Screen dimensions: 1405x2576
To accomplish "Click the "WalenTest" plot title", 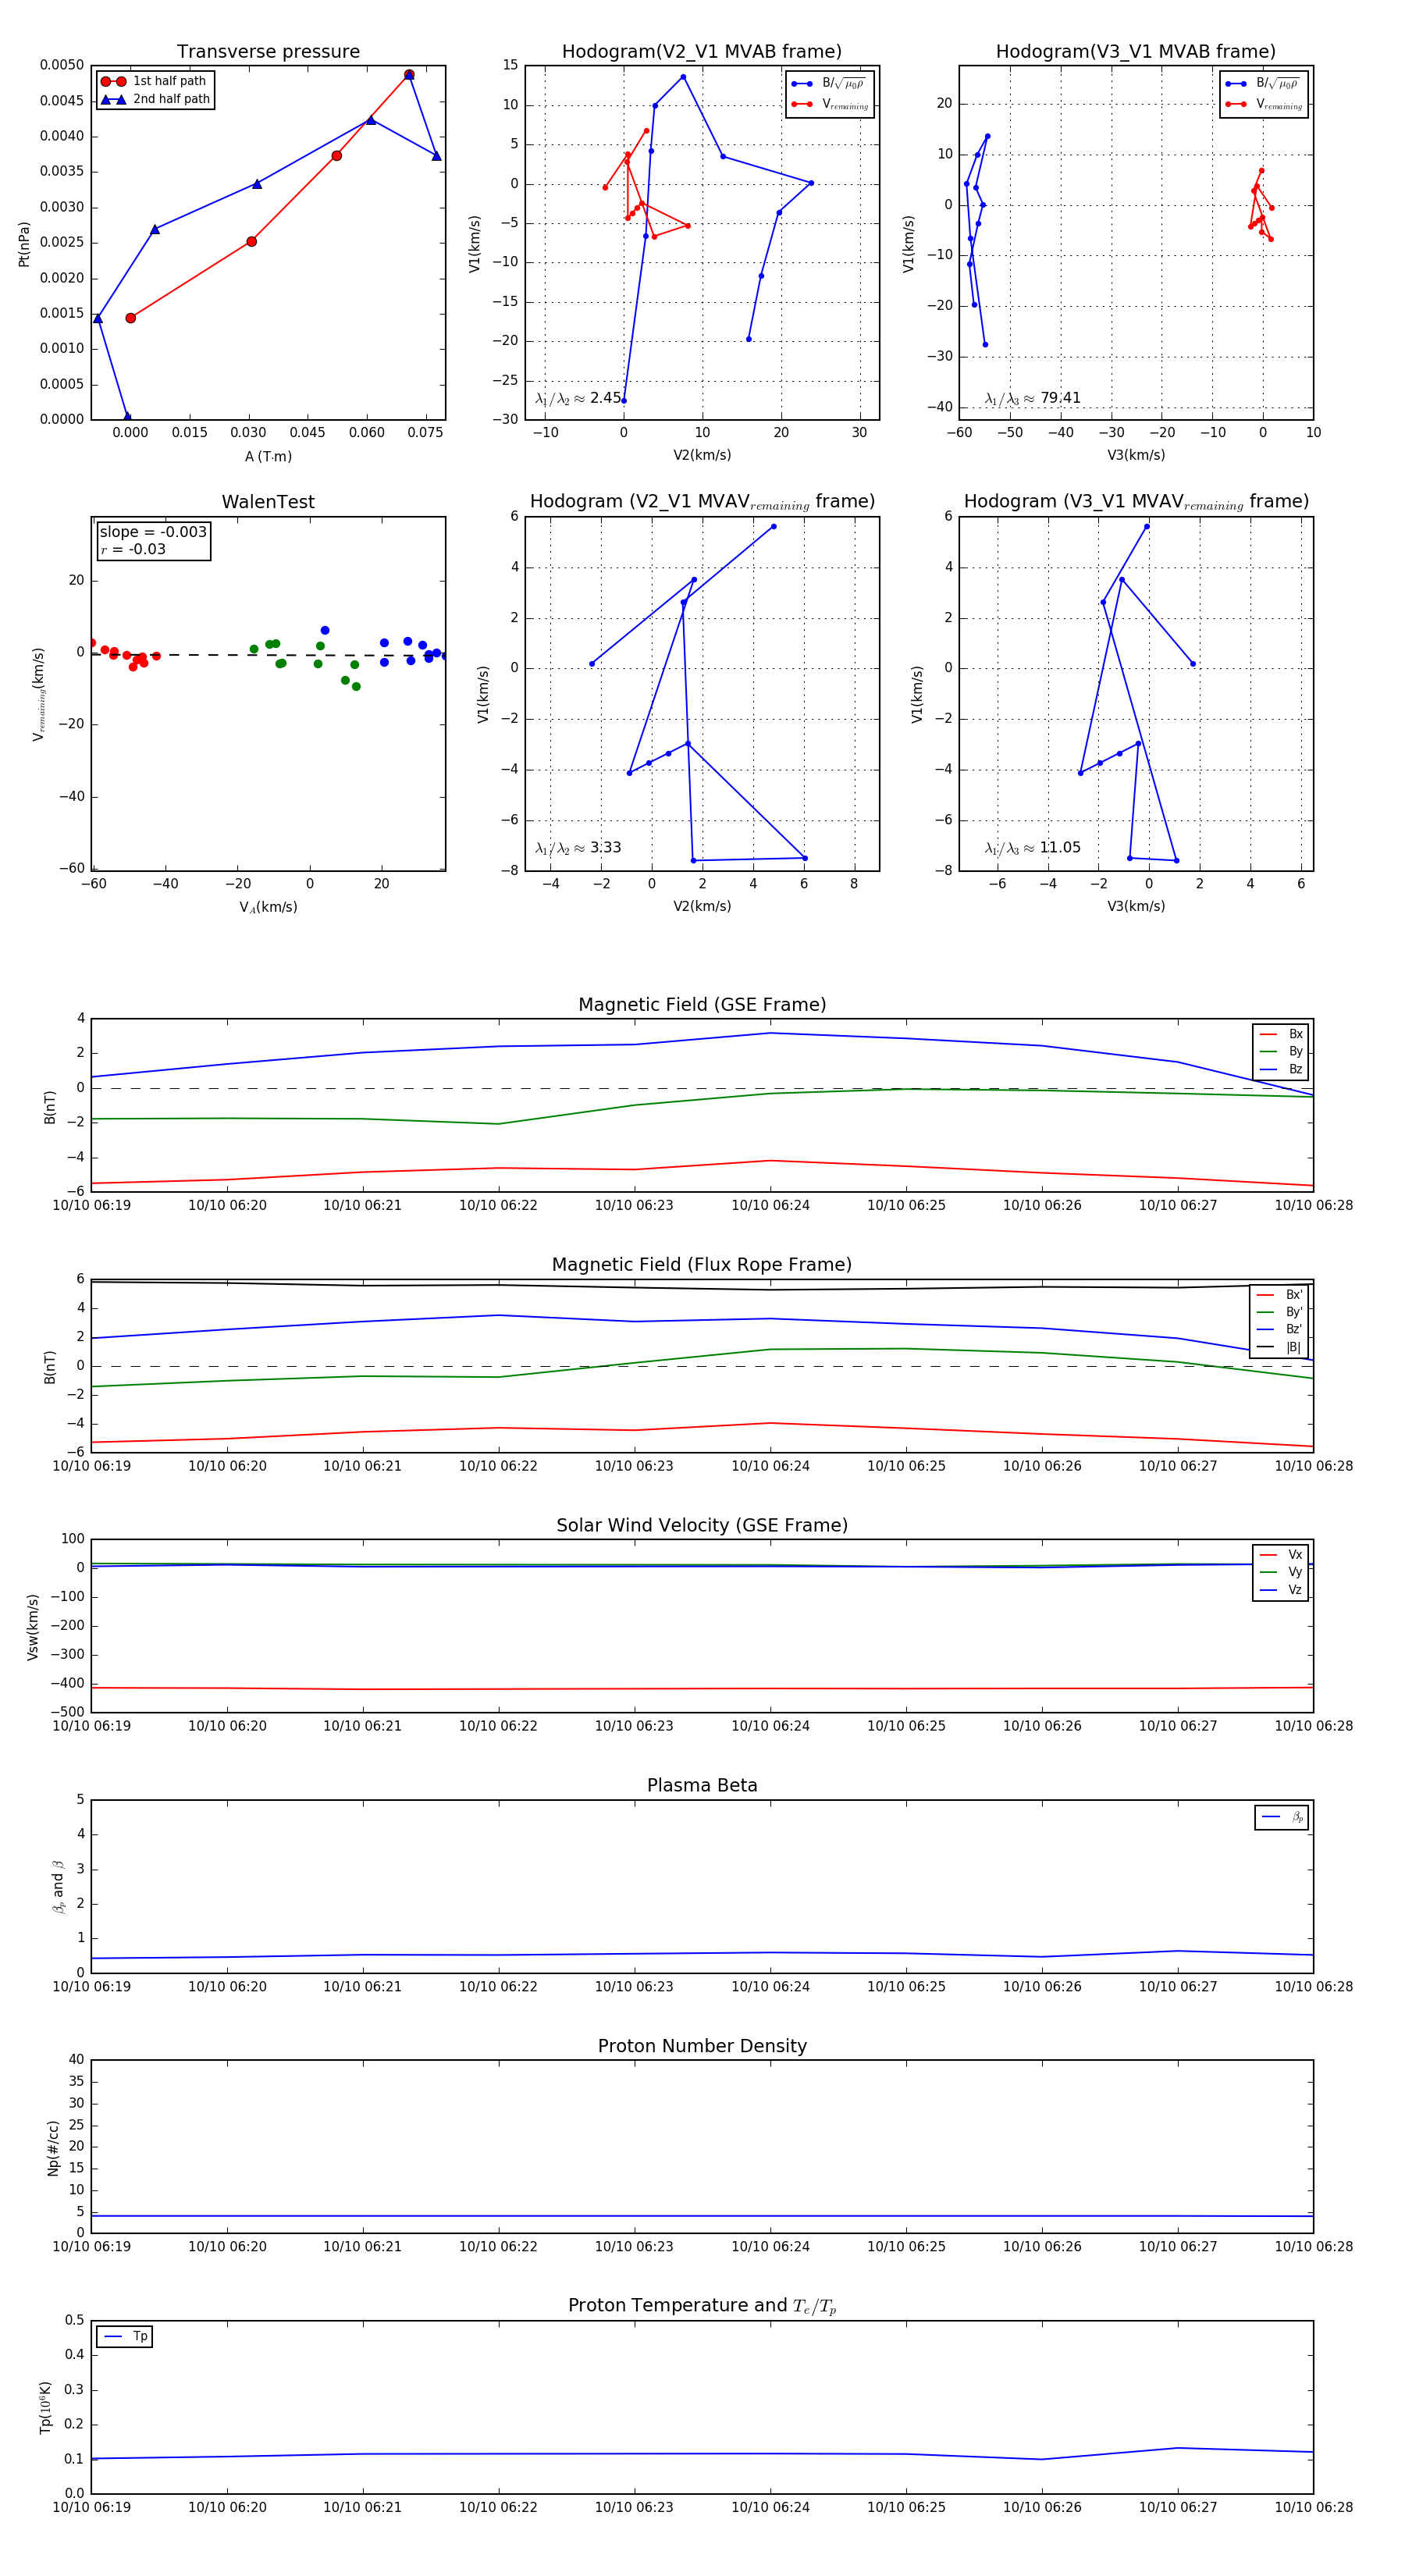I will click(268, 502).
